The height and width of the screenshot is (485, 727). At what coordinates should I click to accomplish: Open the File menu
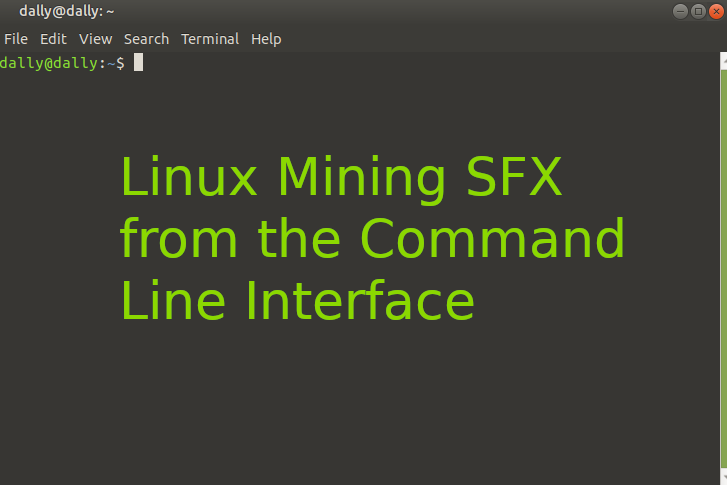16,39
